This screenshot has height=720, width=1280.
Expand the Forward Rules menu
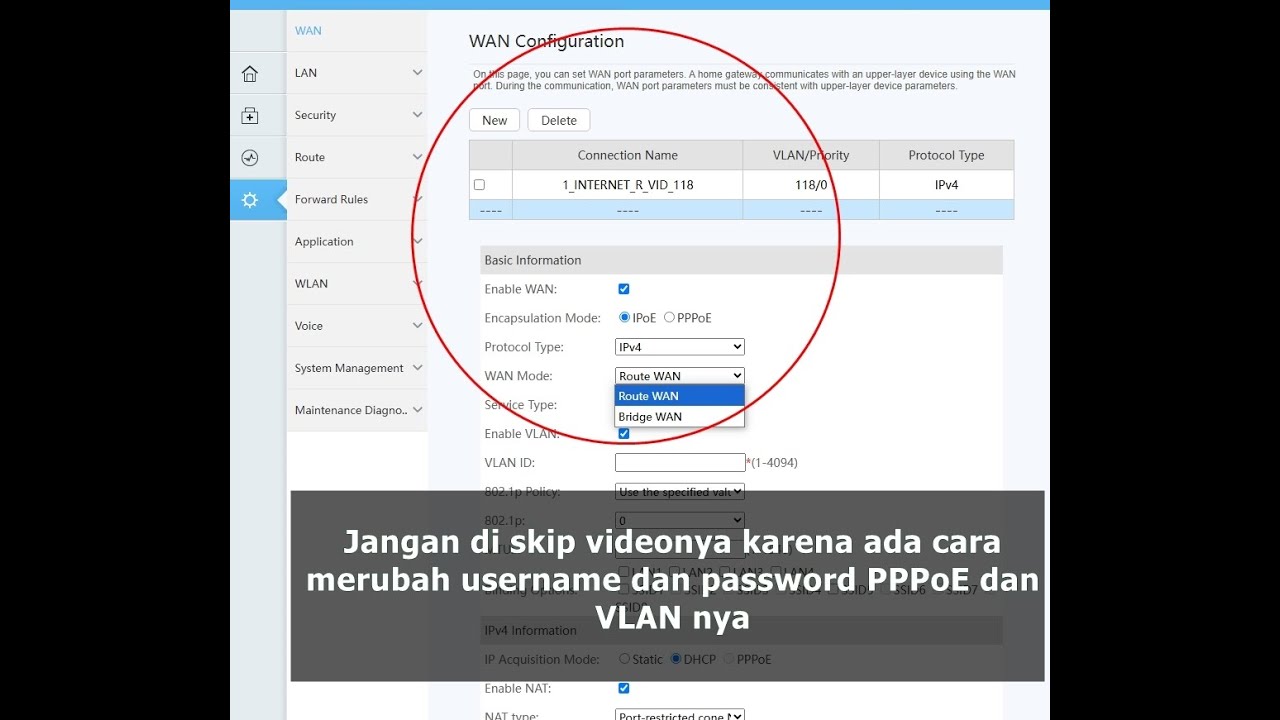[357, 199]
